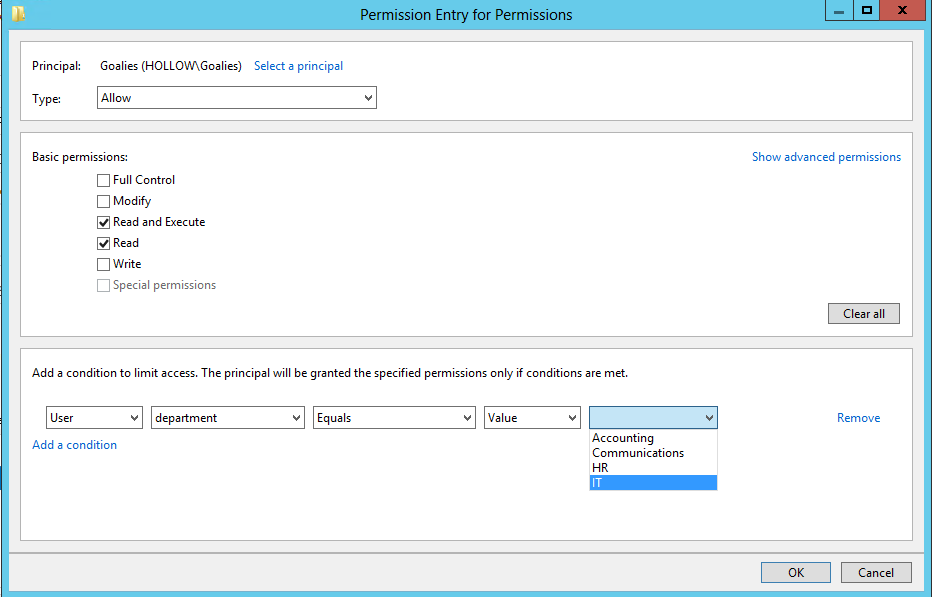Expand the User condition dropdown
This screenshot has height=597, width=932.
click(x=94, y=418)
